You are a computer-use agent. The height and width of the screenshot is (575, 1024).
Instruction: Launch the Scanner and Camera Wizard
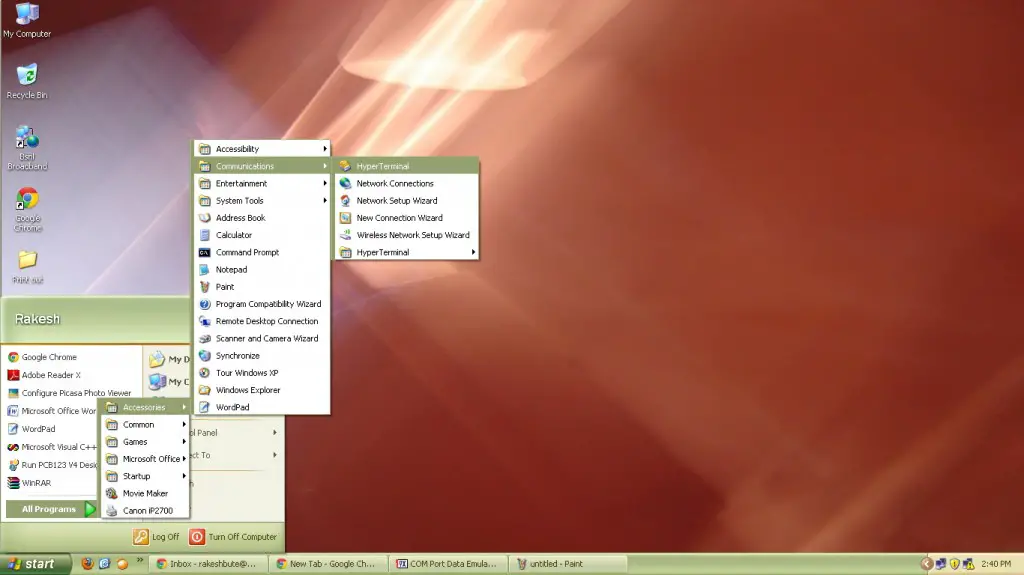click(x=262, y=338)
